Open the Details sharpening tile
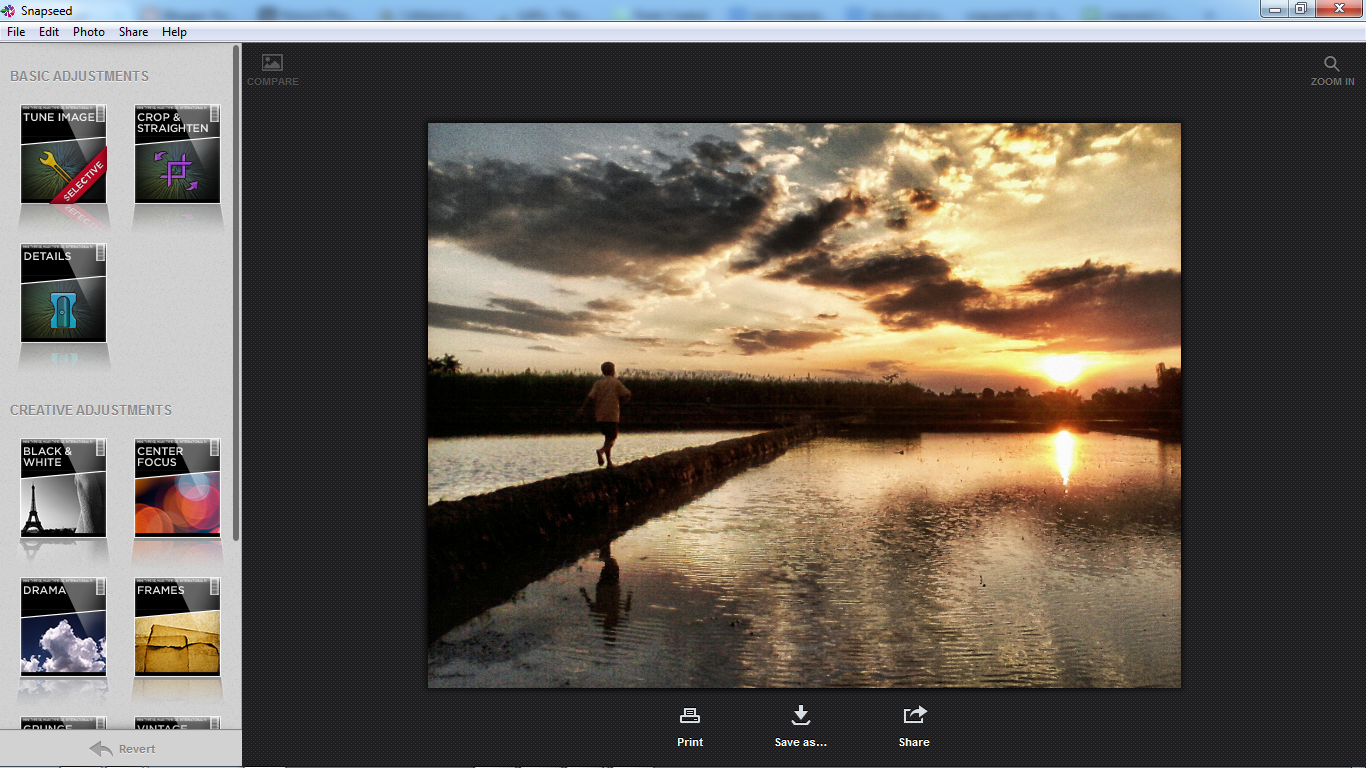This screenshot has height=768, width=1366. coord(63,294)
